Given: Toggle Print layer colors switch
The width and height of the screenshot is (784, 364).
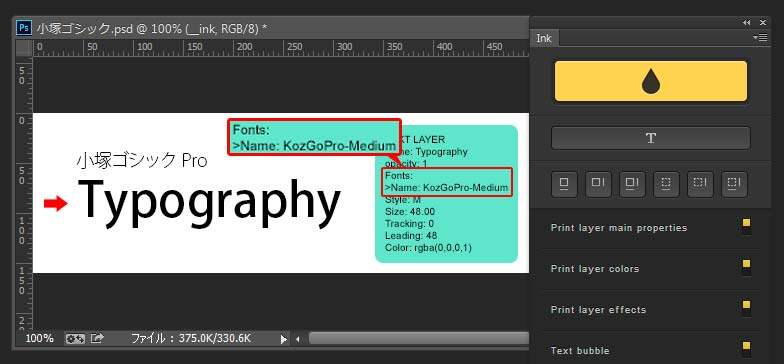Looking at the screenshot, I should click(746, 268).
